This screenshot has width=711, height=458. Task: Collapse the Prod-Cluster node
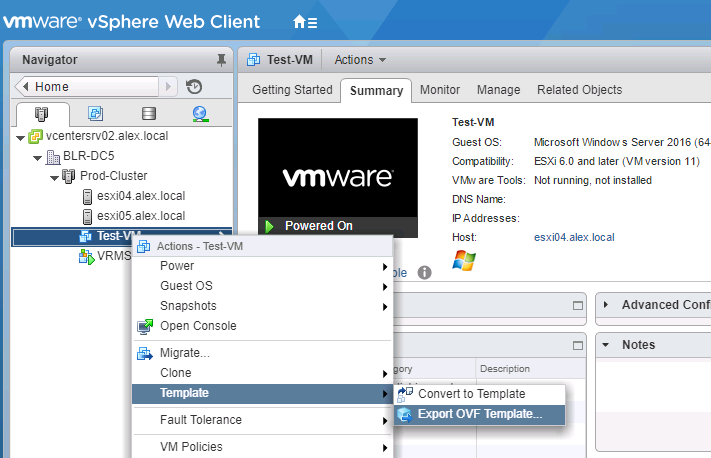coord(54,178)
